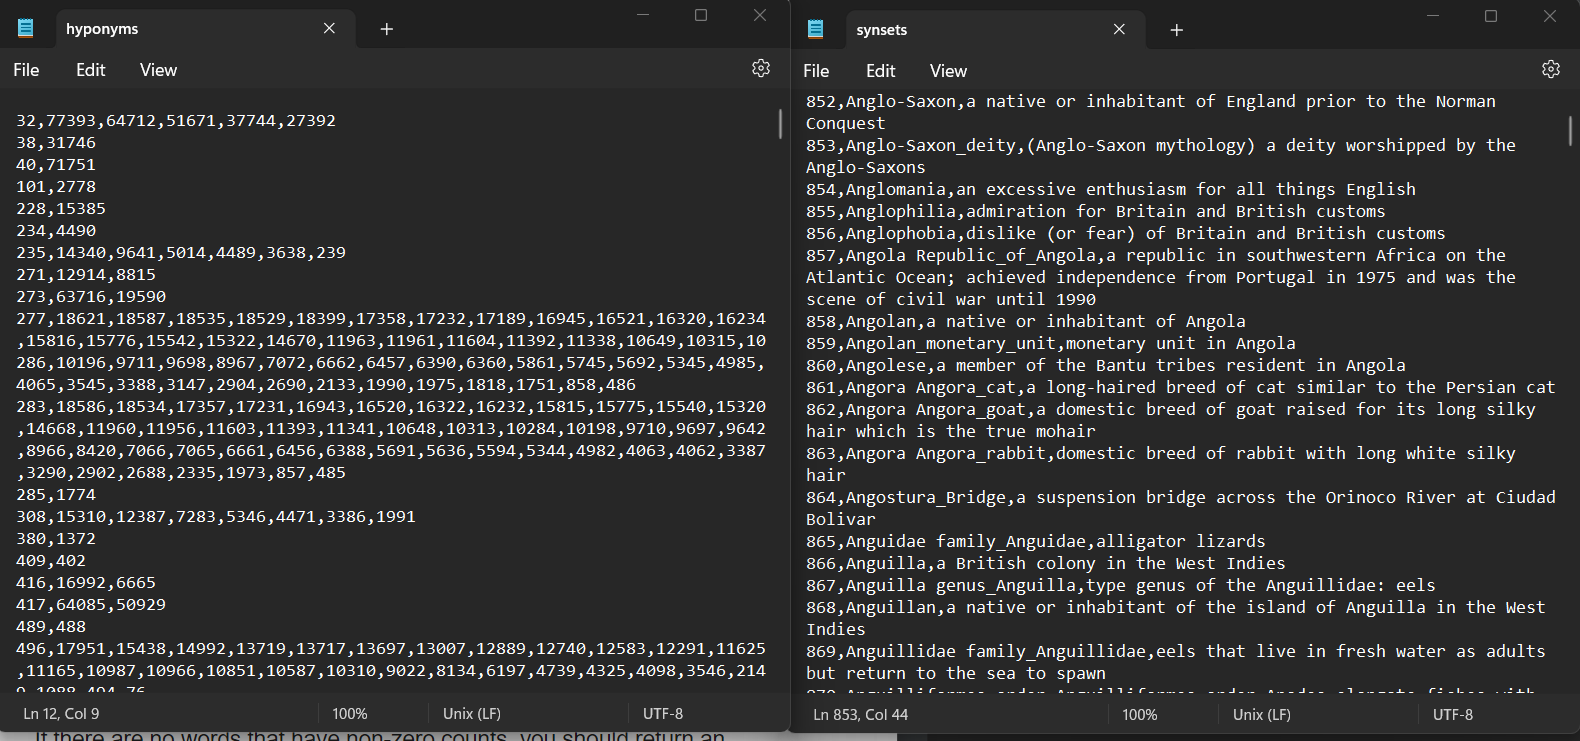
Task: Open settings gear in hyponyms window
Action: pos(761,68)
